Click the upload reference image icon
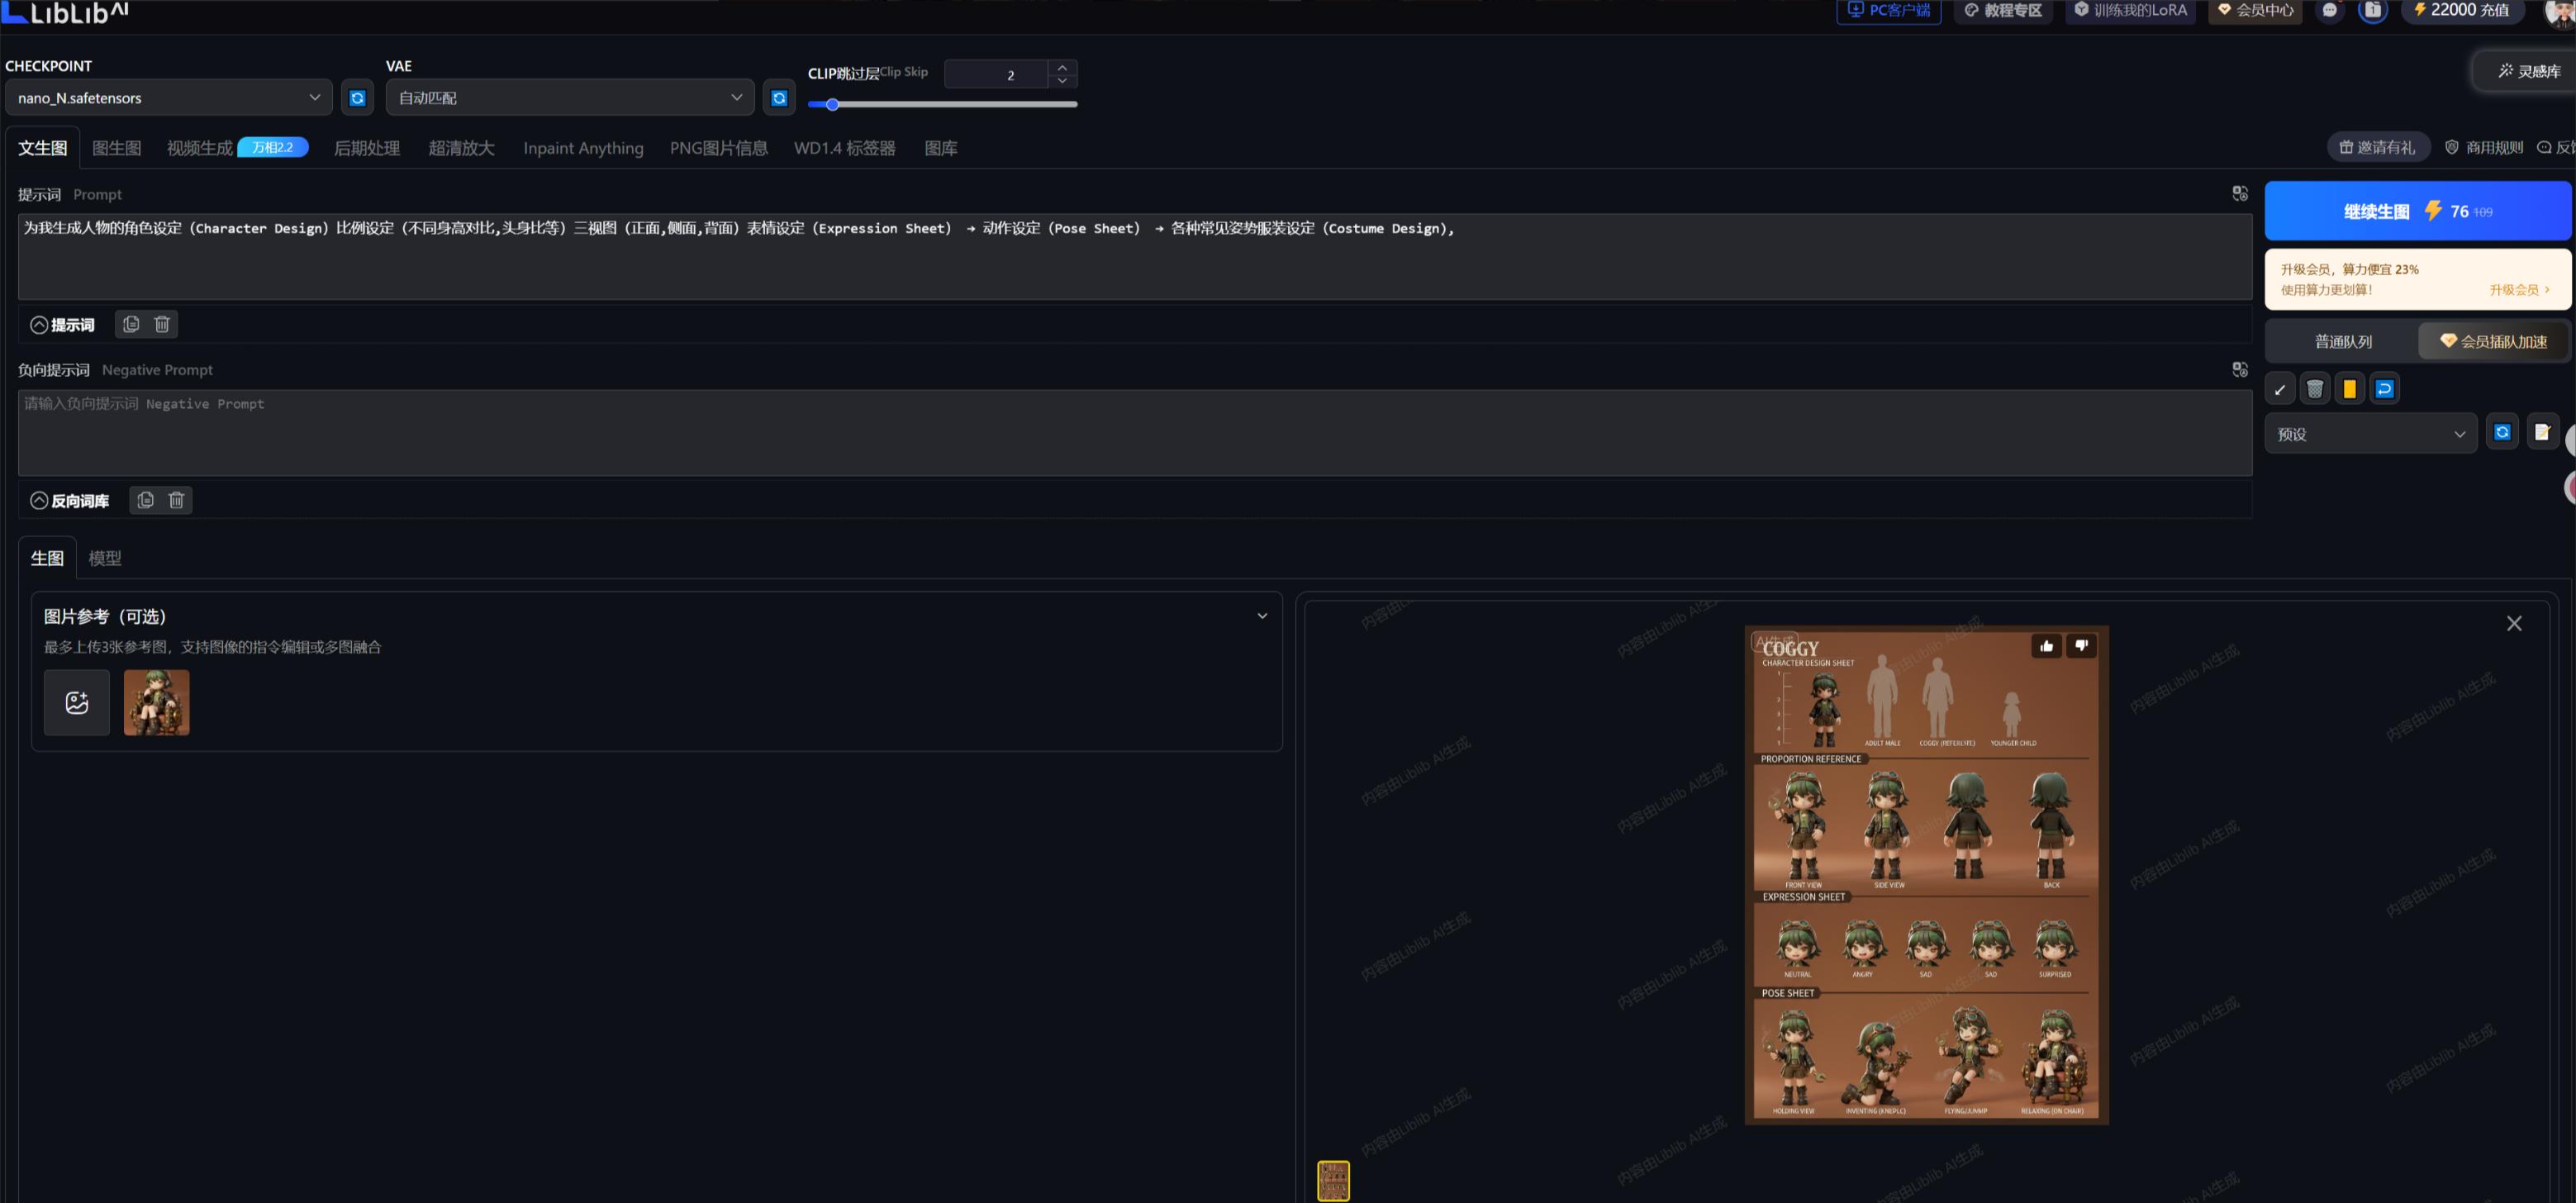Viewport: 2576px width, 1203px height. 77,703
